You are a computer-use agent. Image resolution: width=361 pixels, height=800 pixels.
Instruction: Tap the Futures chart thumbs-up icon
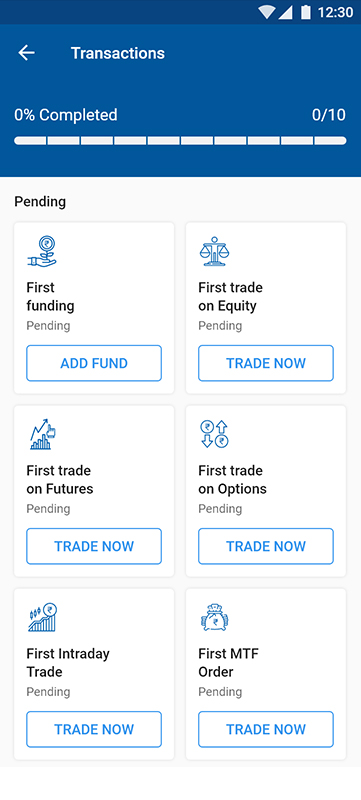(x=42, y=434)
